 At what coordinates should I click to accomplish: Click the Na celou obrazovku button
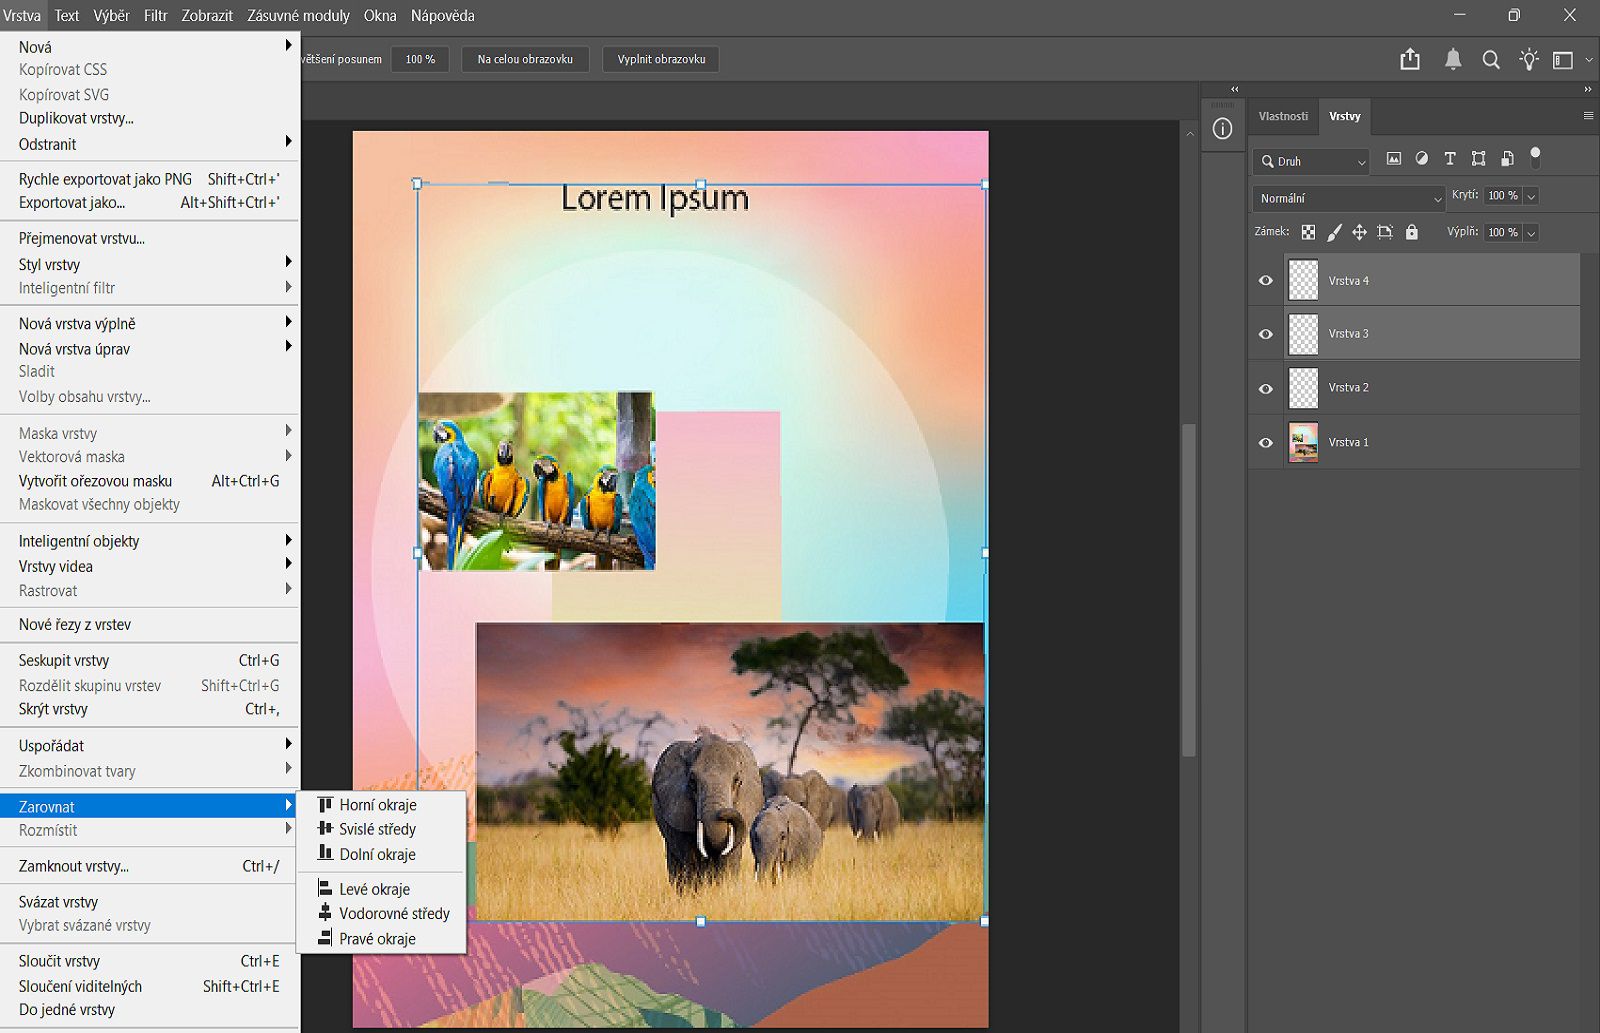525,59
